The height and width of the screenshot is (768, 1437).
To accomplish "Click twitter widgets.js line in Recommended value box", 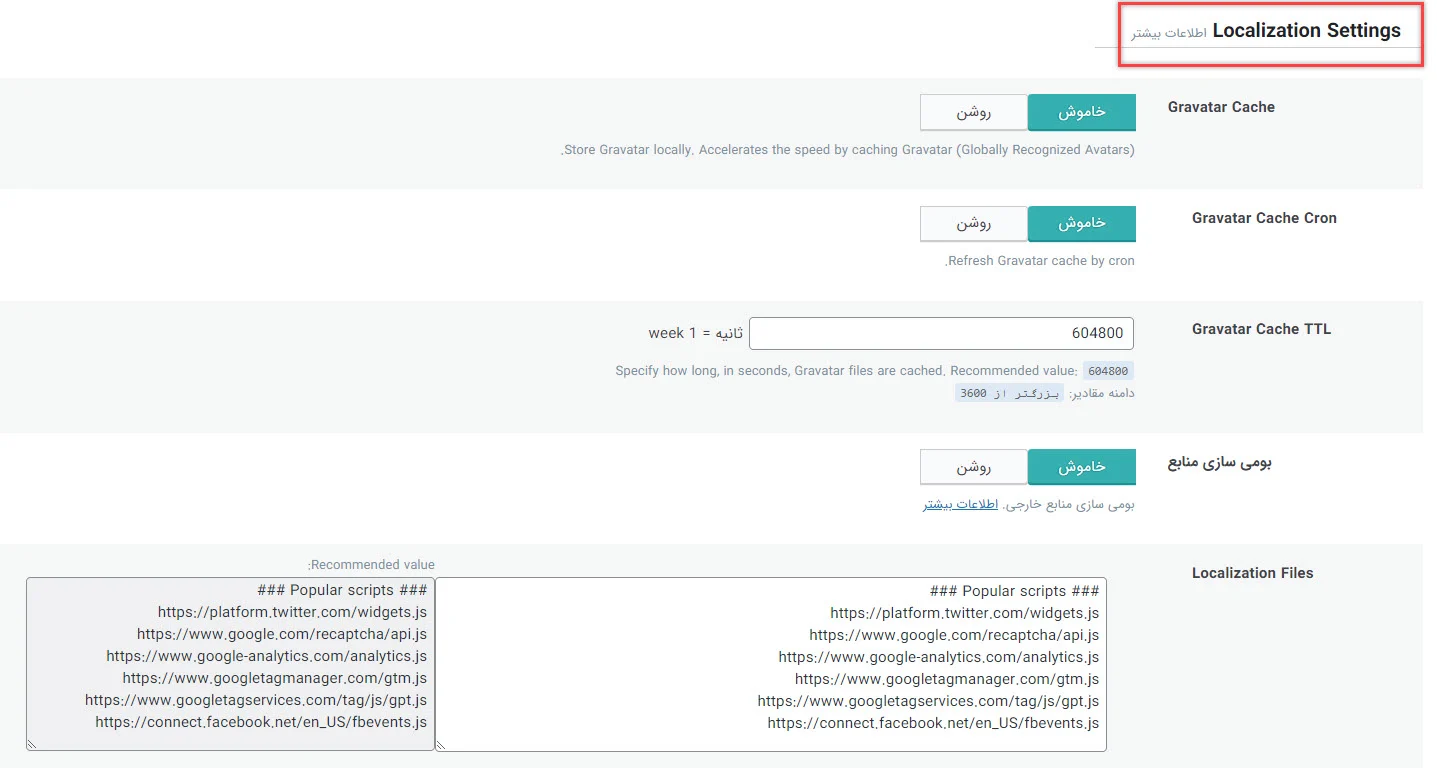I will point(292,612).
